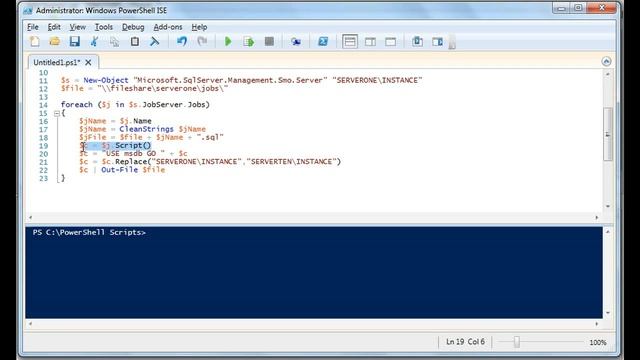
Task: Open New Remote PowerShell Tab icon
Action: click(296, 42)
